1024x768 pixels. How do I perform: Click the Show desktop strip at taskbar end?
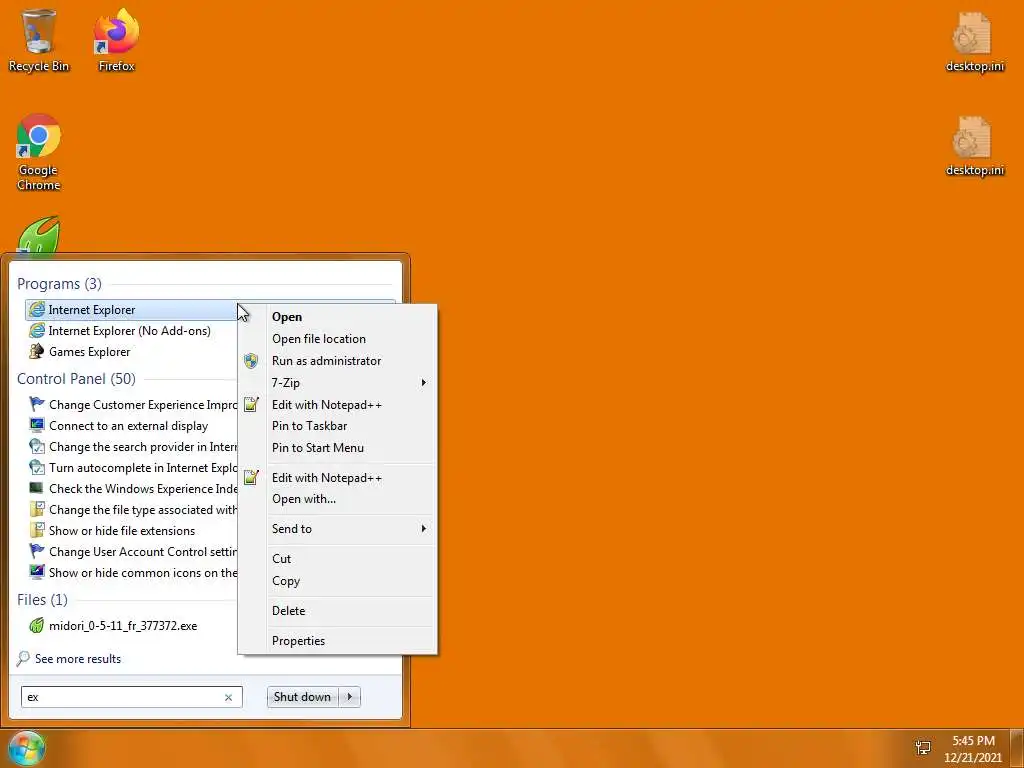(x=1017, y=749)
